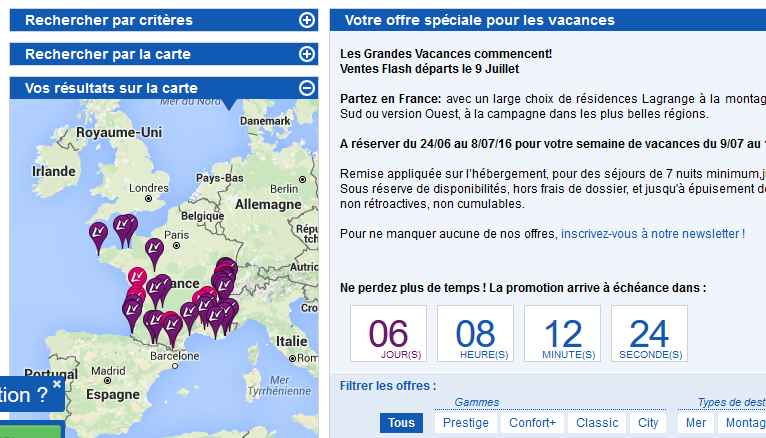Expand the Rechercher par la carte panel
Image resolution: width=766 pixels, height=438 pixels.
tap(307, 54)
